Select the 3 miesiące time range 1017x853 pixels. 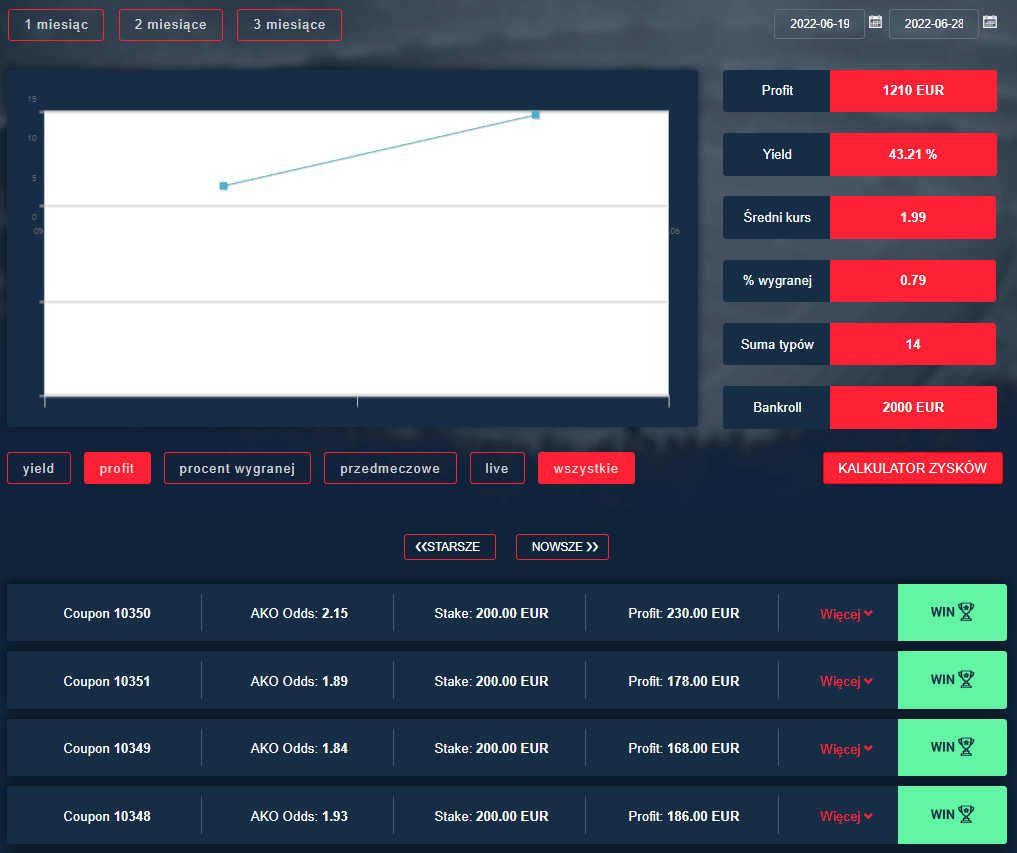[x=289, y=25]
